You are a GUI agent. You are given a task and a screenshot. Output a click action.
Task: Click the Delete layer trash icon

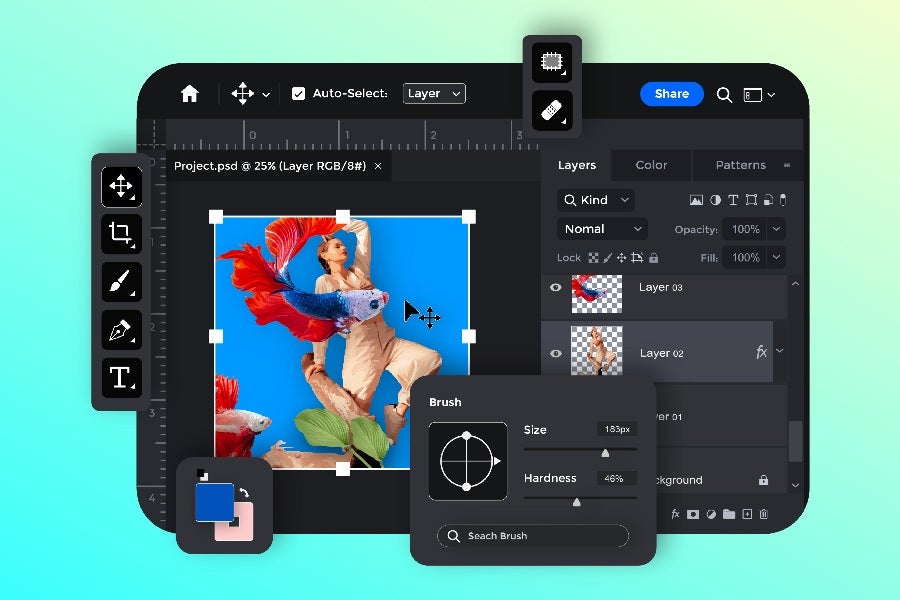pos(764,514)
